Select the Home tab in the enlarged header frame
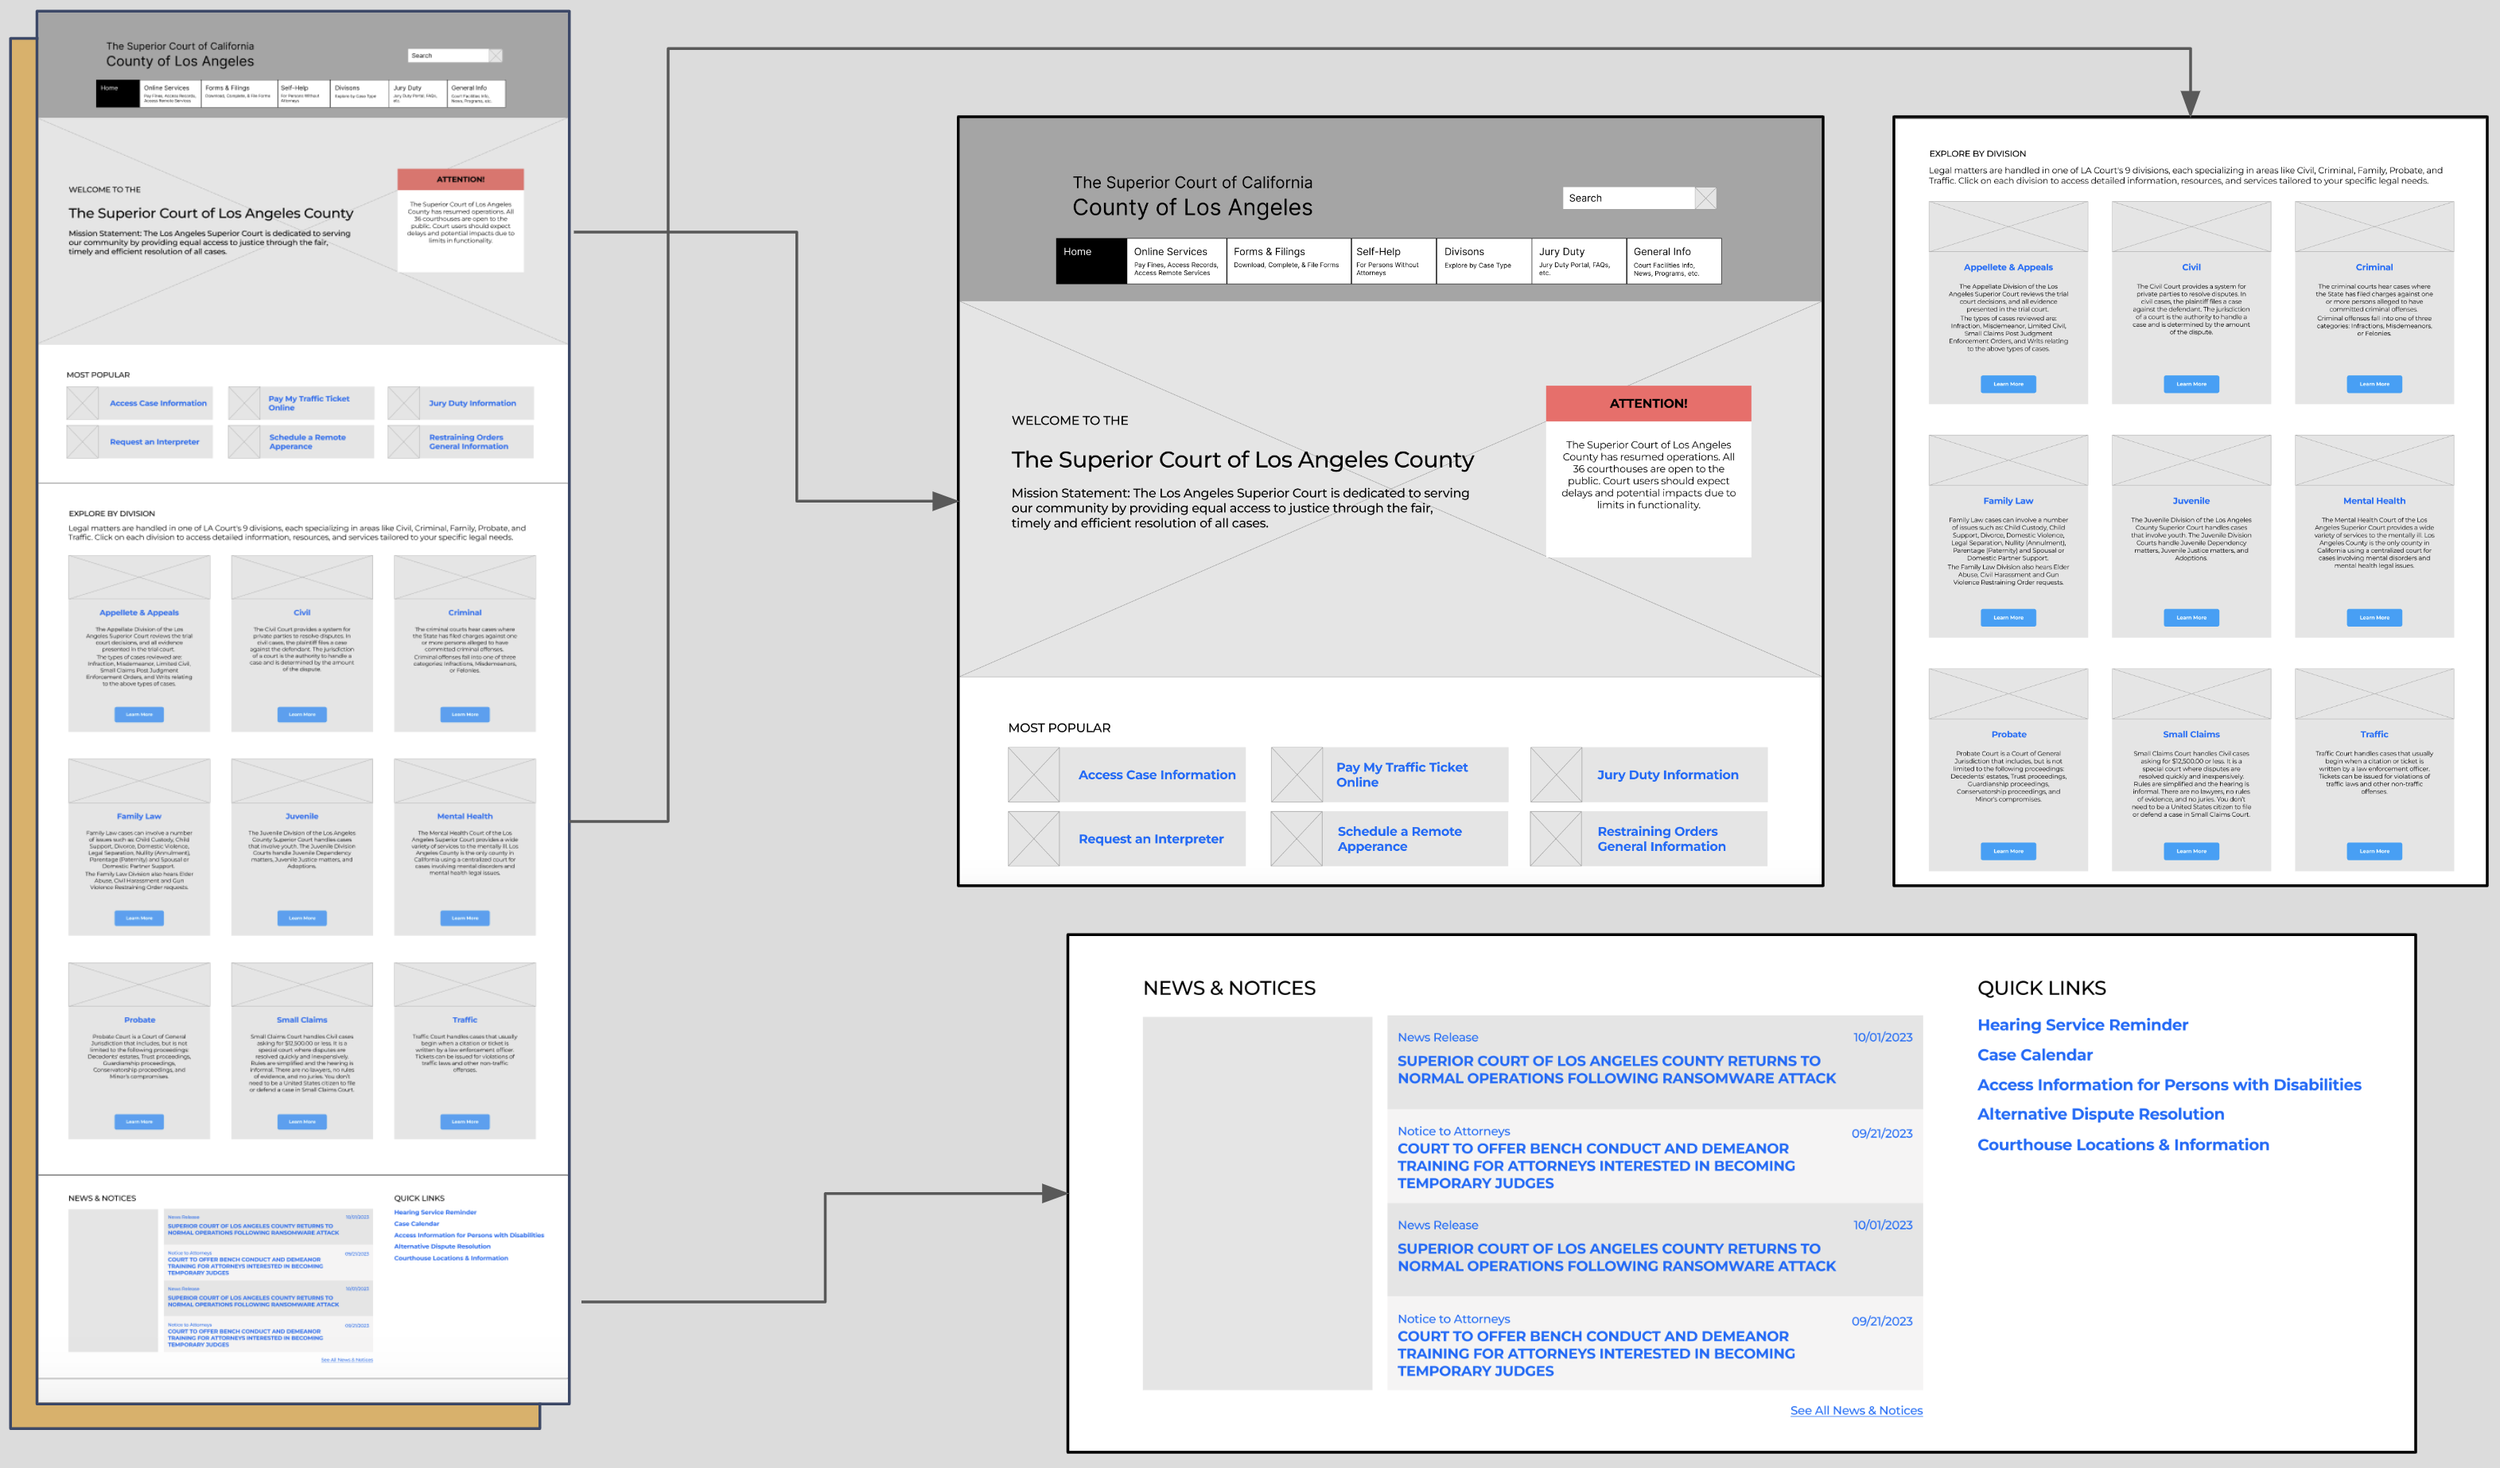This screenshot has width=2500, height=1468. (1091, 261)
